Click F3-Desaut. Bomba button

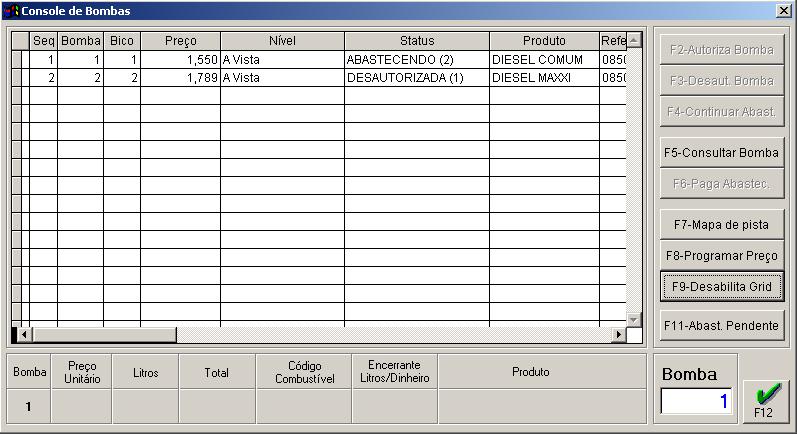(722, 80)
